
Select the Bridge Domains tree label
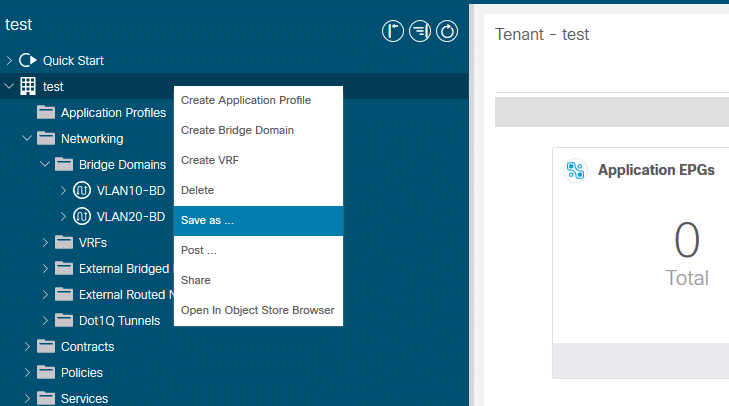(122, 165)
